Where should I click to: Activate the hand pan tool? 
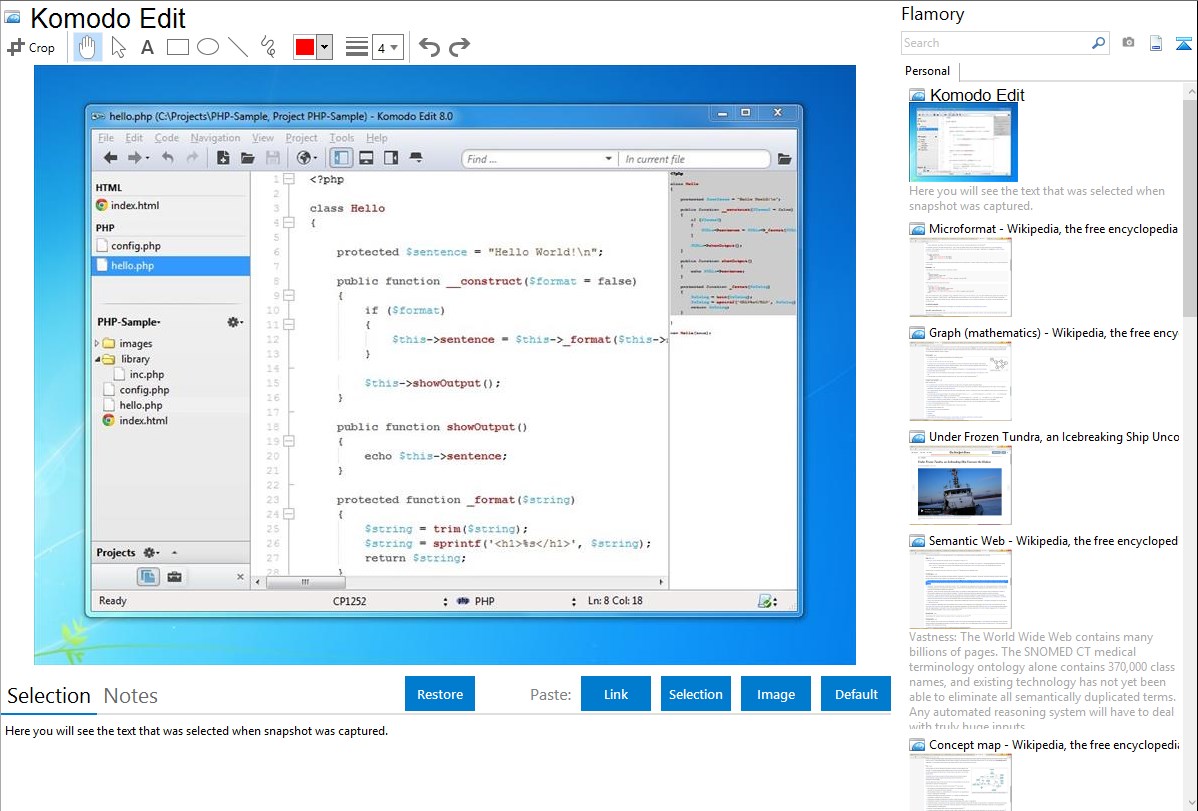pyautogui.click(x=88, y=47)
